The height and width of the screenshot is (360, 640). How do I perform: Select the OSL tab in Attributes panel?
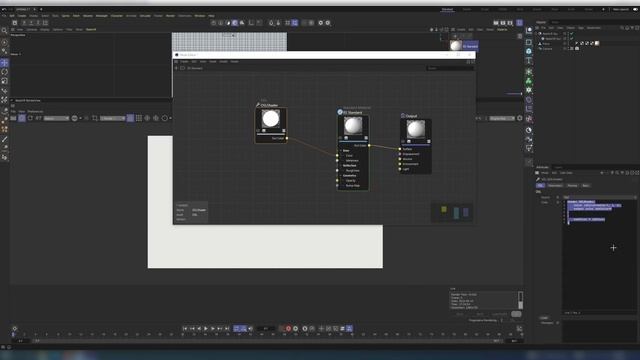(540, 186)
